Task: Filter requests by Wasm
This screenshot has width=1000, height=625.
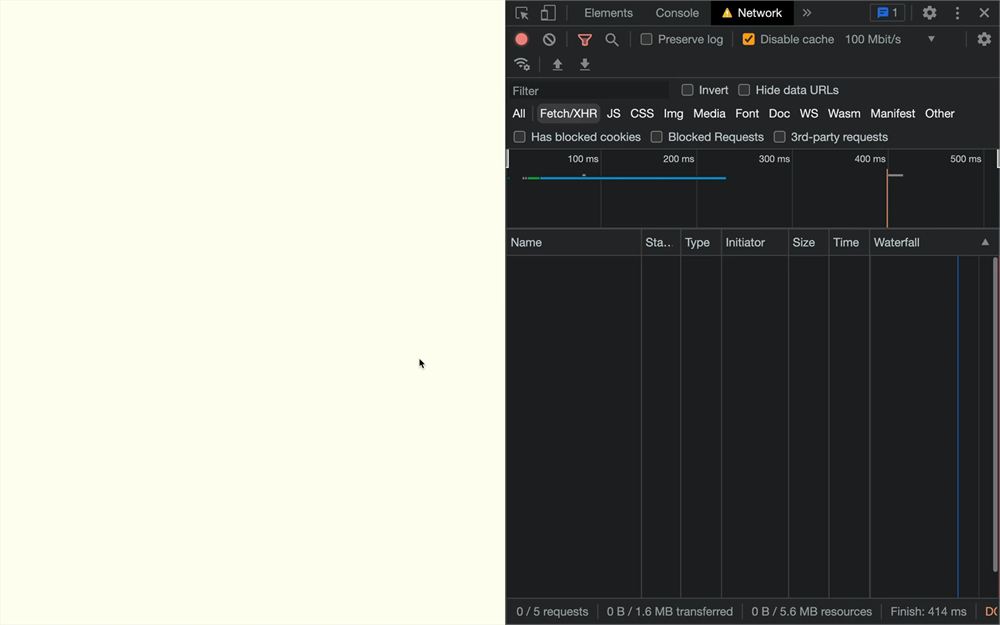Action: coord(844,114)
